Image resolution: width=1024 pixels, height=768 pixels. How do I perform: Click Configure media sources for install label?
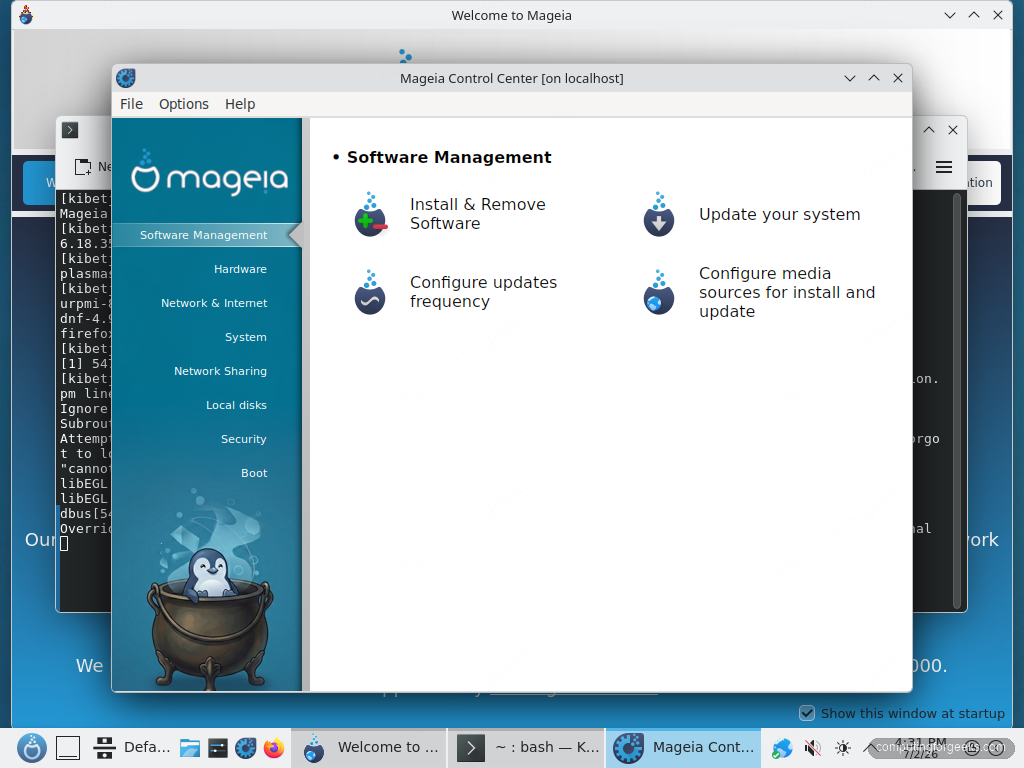click(x=786, y=292)
